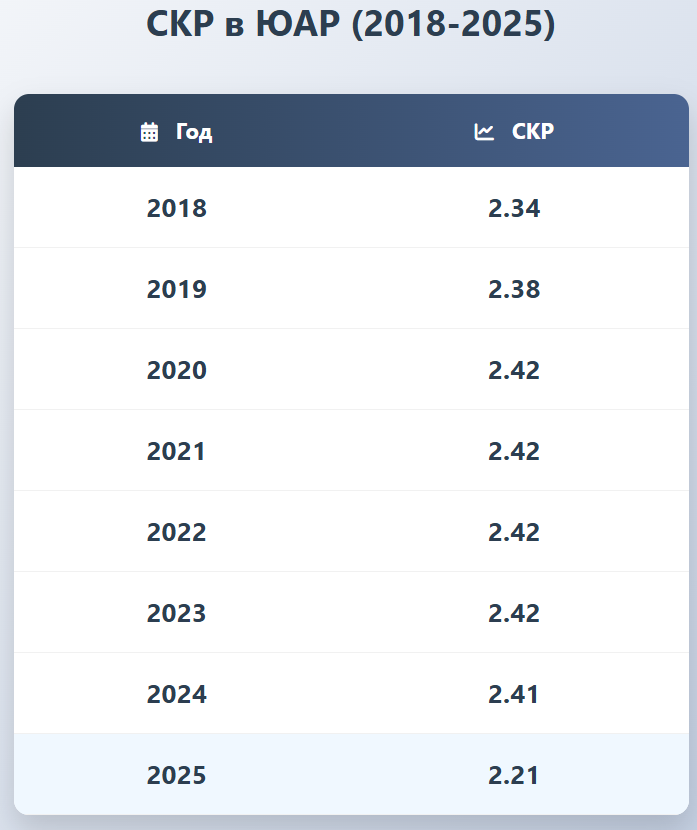Click the value 2.41 for 2024
Viewport: 697px width, 830px height.
[514, 694]
